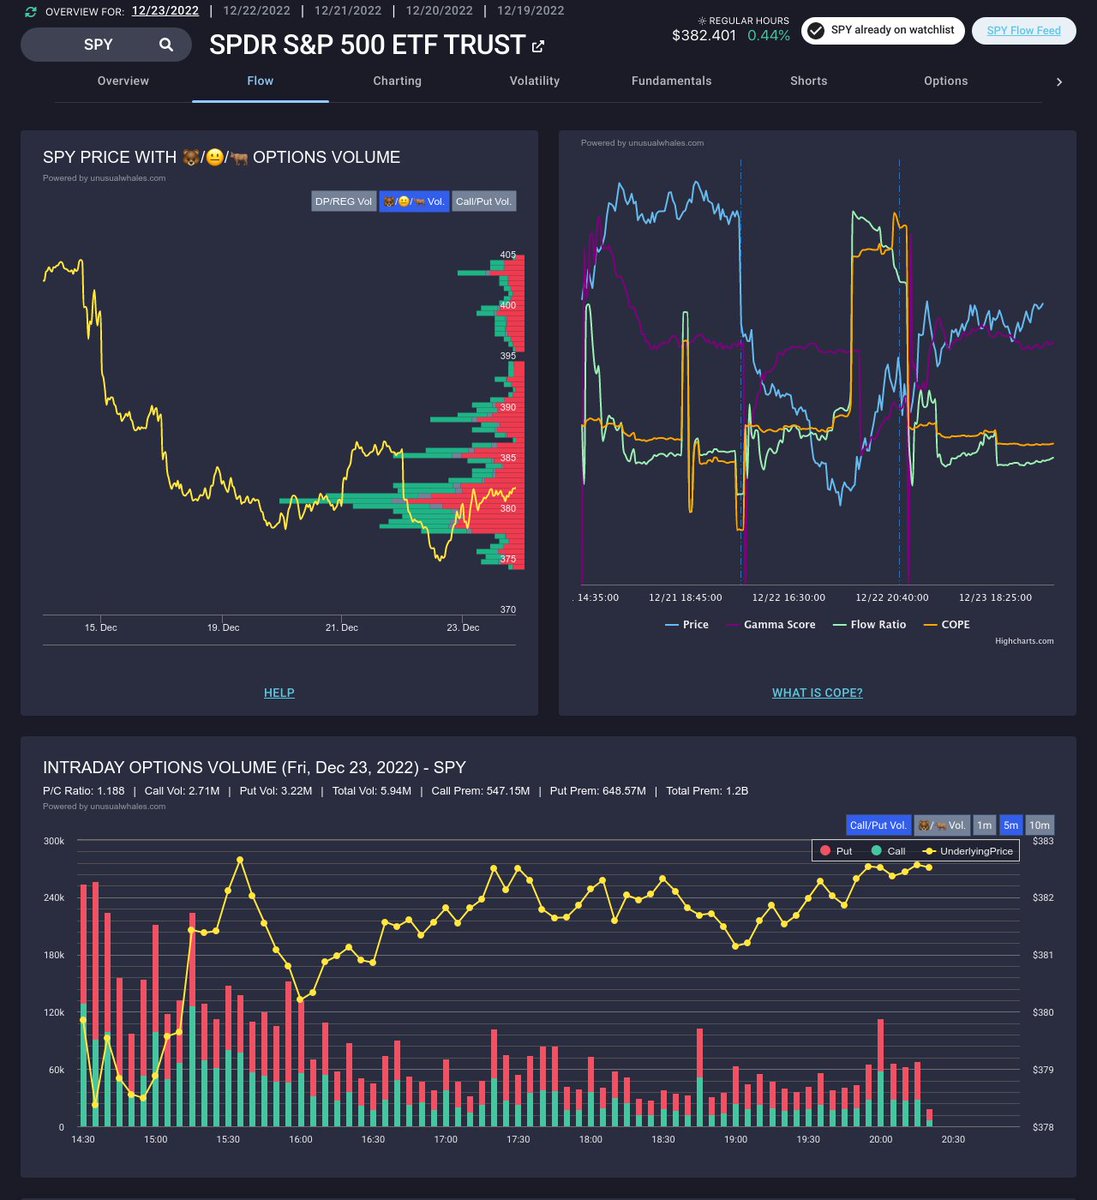
Task: Open SPY external link icon
Action: (x=538, y=46)
